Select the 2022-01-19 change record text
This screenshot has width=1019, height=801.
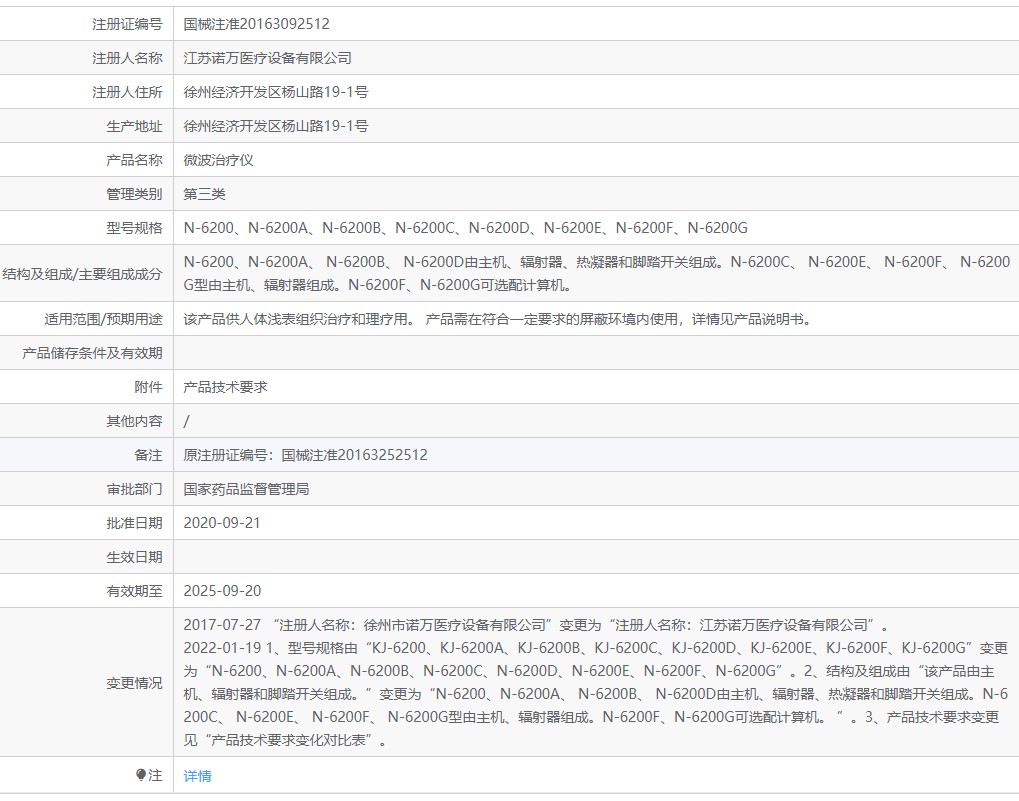[595, 694]
